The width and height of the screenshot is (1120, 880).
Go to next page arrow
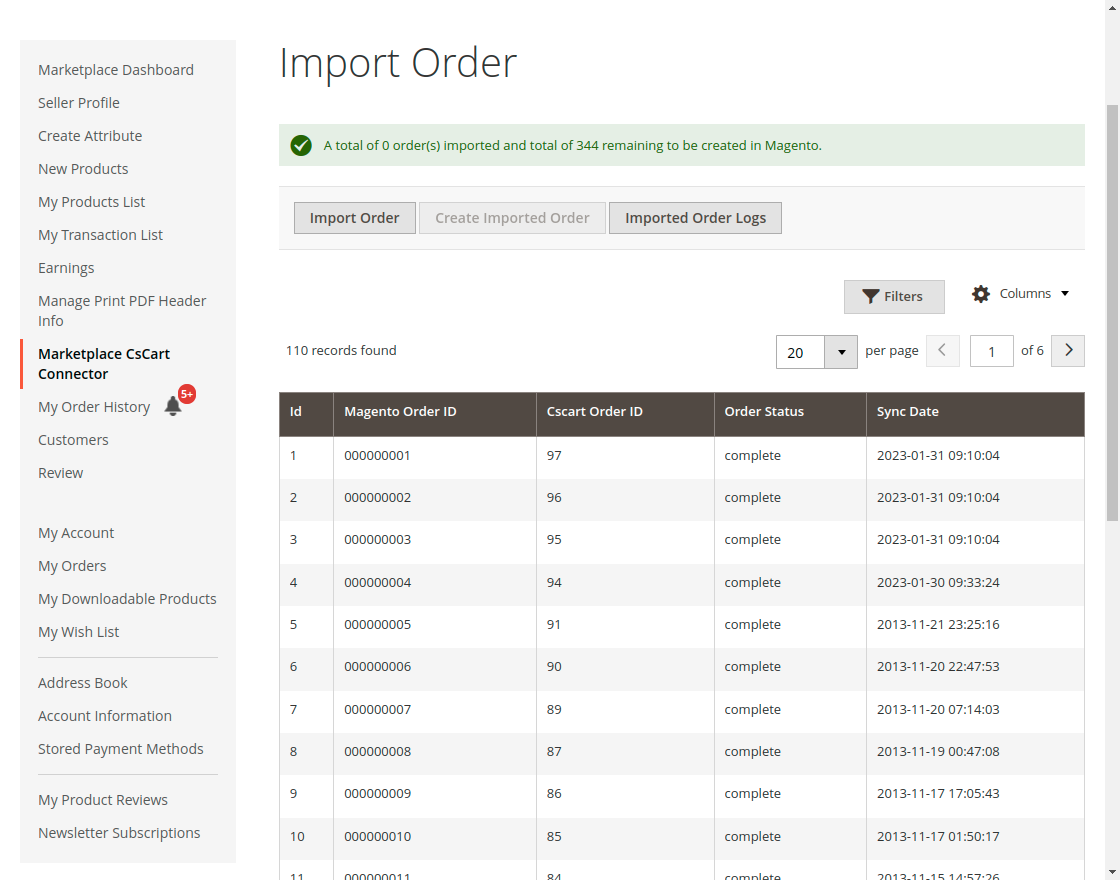[1068, 351]
